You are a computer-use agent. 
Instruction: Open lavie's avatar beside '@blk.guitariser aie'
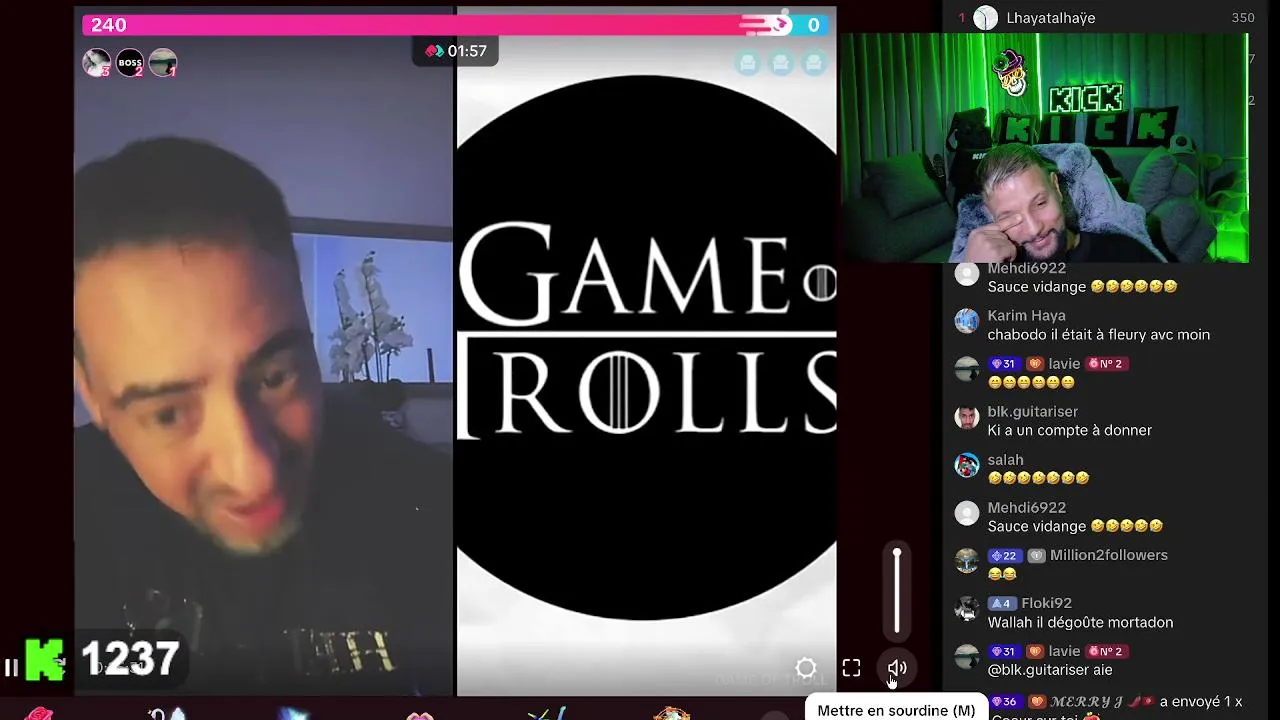(967, 657)
